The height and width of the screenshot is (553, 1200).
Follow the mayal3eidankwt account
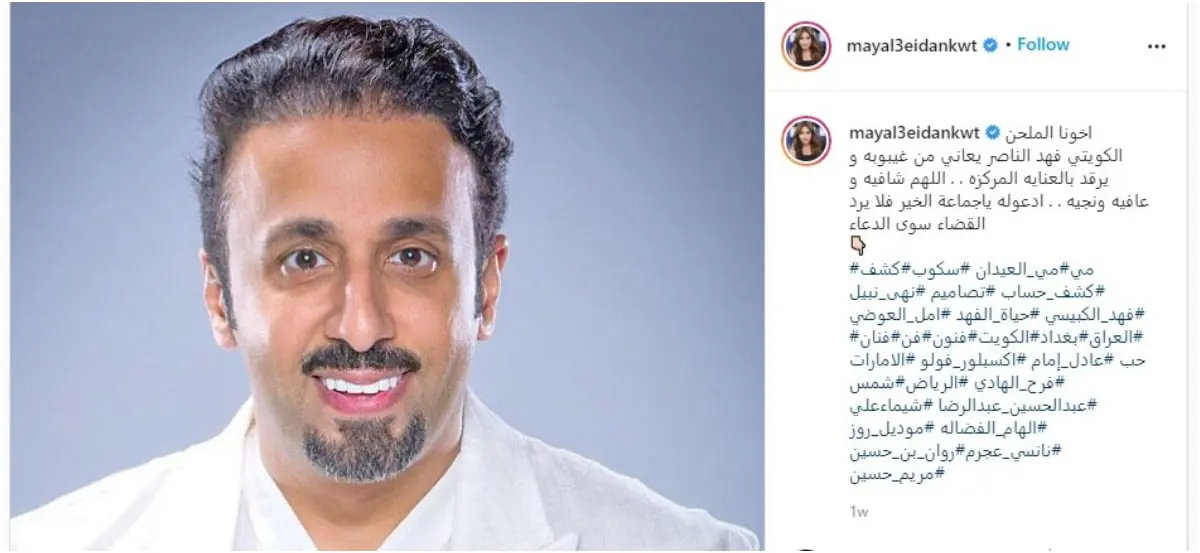1043,45
